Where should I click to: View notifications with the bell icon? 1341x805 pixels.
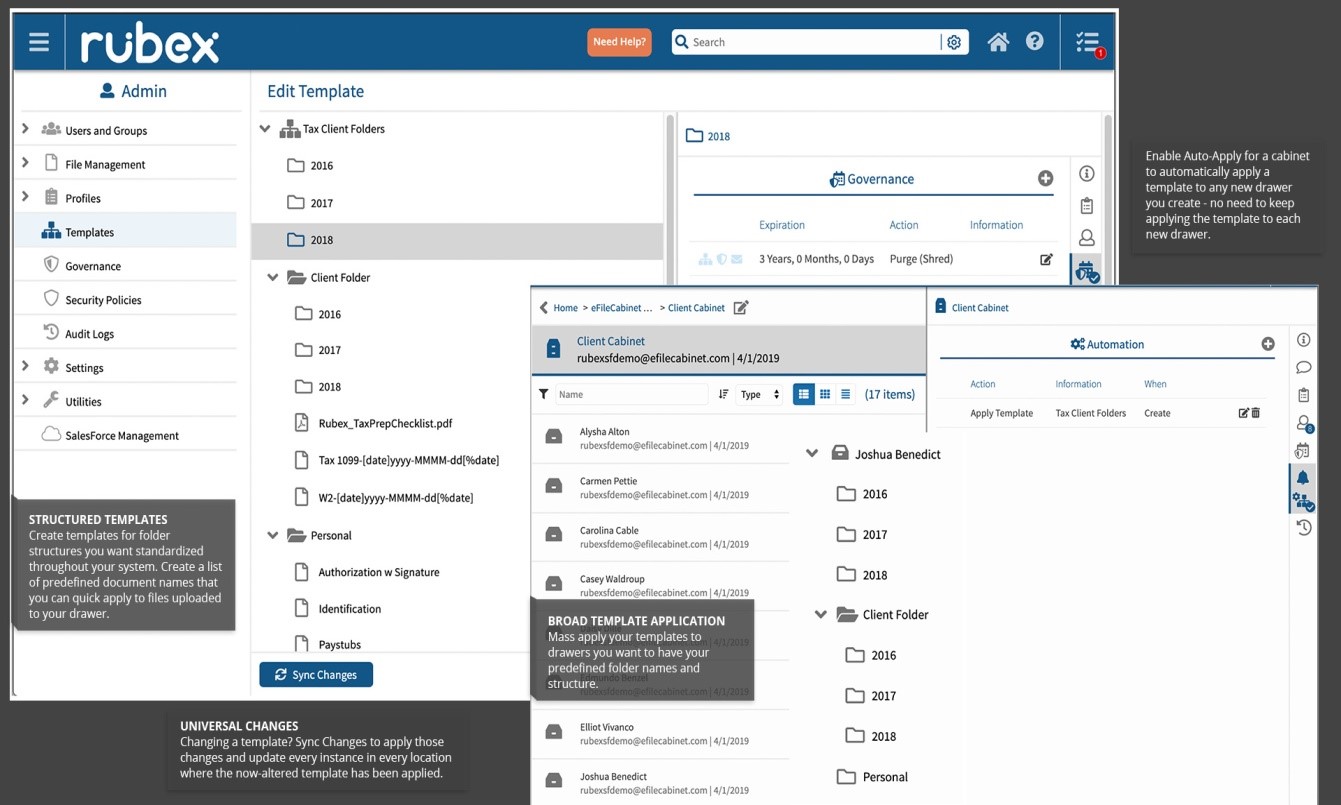(x=1303, y=477)
